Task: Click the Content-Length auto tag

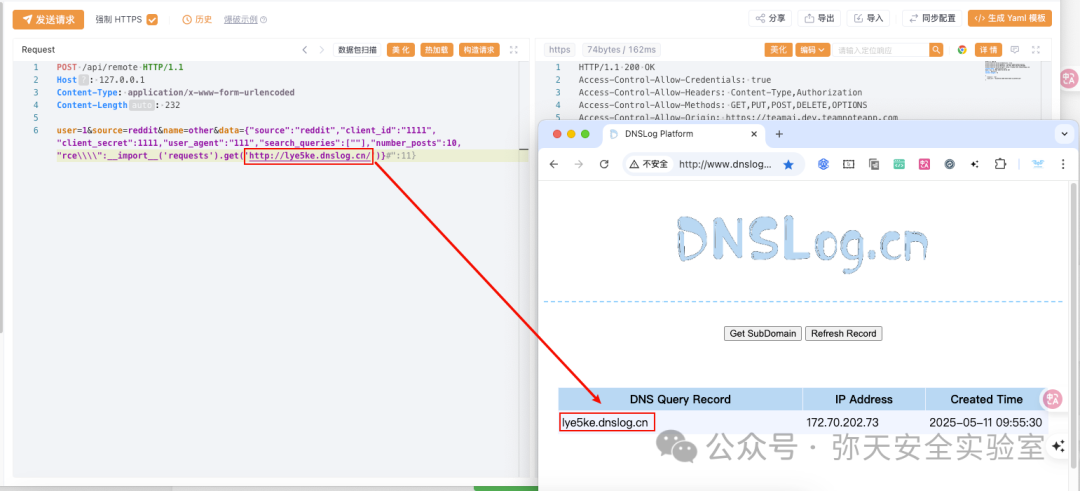Action: click(143, 105)
